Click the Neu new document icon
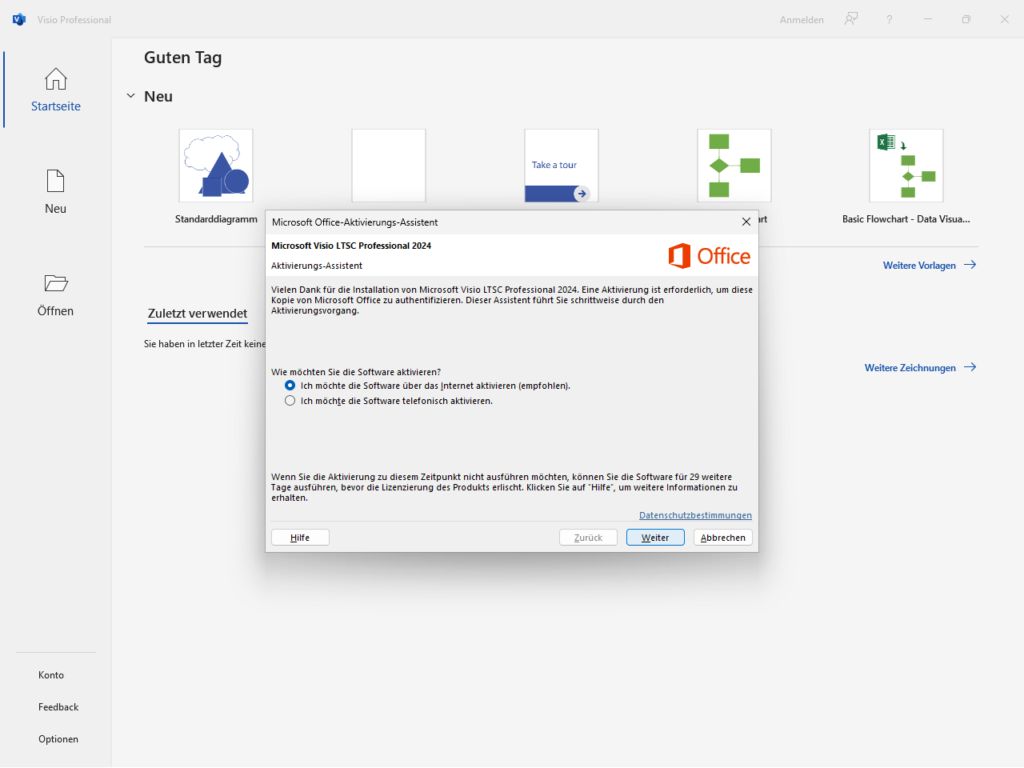 tap(56, 181)
